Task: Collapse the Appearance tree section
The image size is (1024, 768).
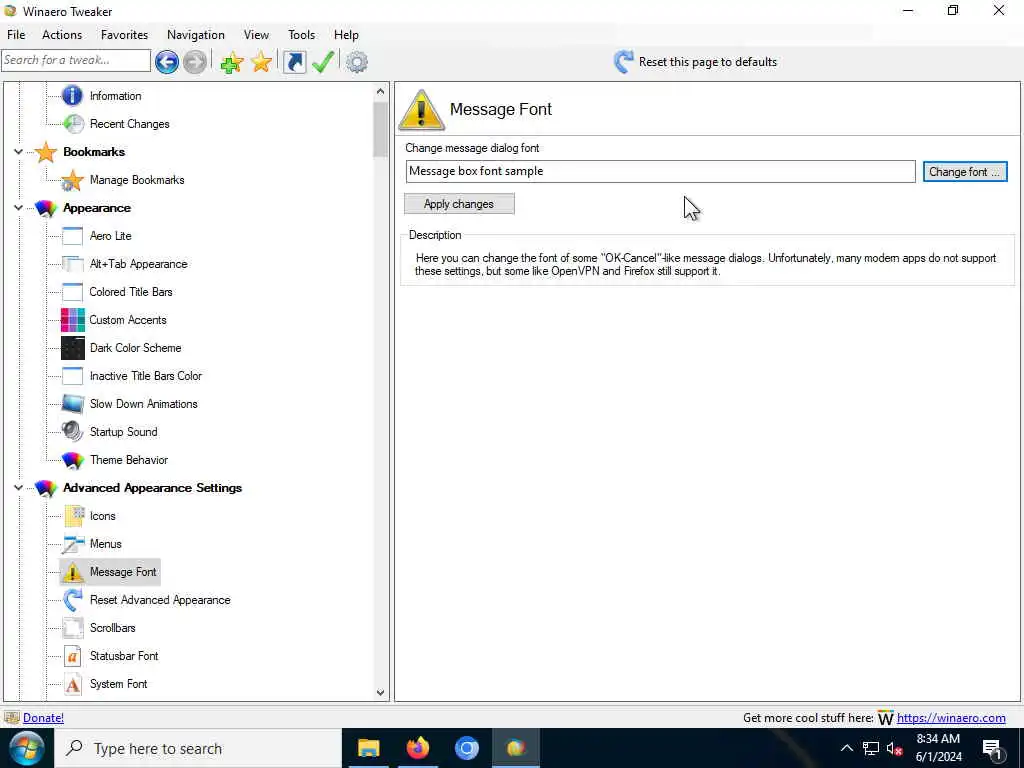Action: (x=18, y=208)
